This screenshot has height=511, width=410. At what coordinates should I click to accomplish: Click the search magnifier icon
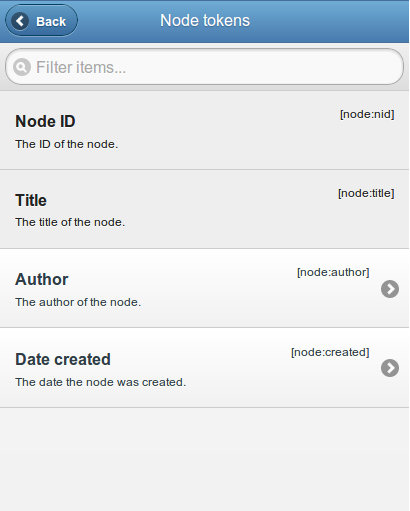click(x=22, y=67)
